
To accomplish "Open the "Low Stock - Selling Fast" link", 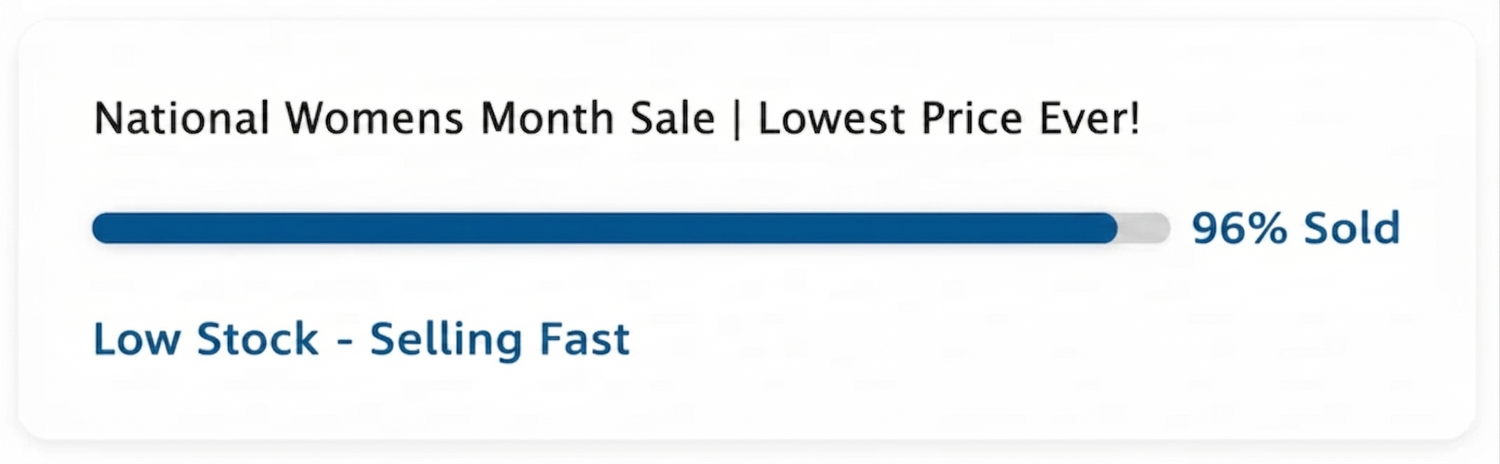I will 361,340.
